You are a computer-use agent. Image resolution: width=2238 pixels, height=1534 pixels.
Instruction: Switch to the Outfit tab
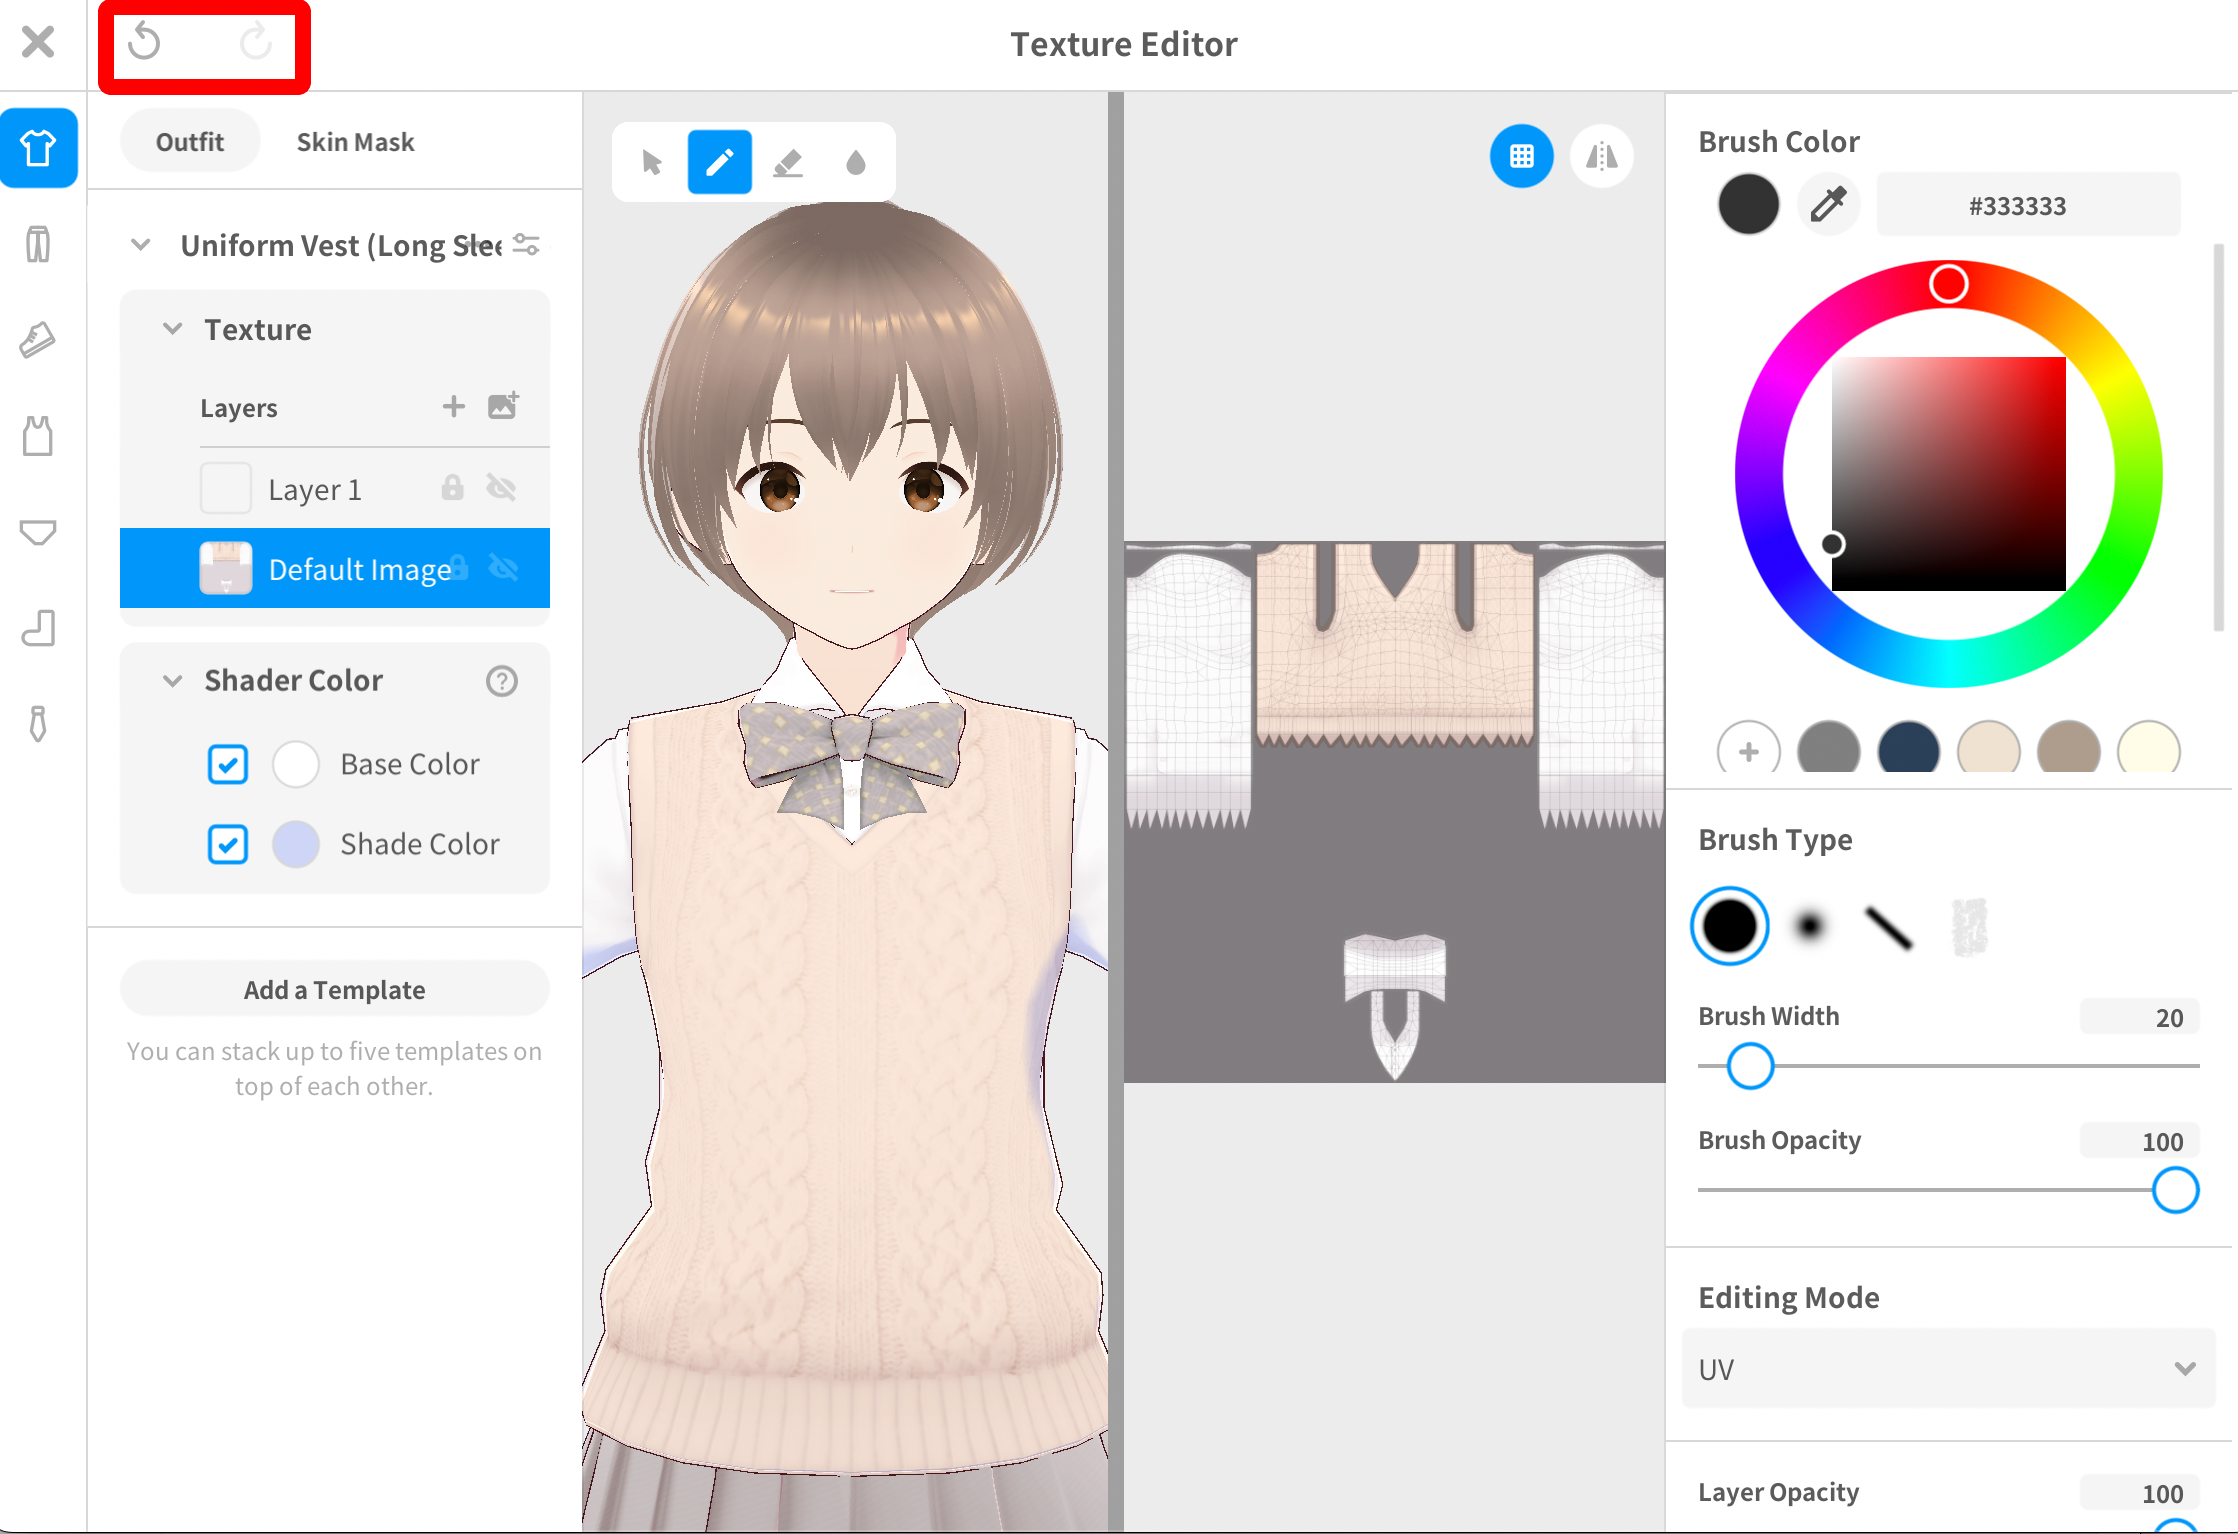click(x=190, y=141)
